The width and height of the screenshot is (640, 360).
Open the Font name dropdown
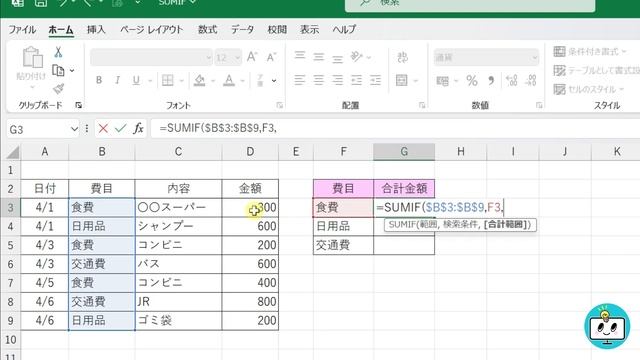(209, 58)
